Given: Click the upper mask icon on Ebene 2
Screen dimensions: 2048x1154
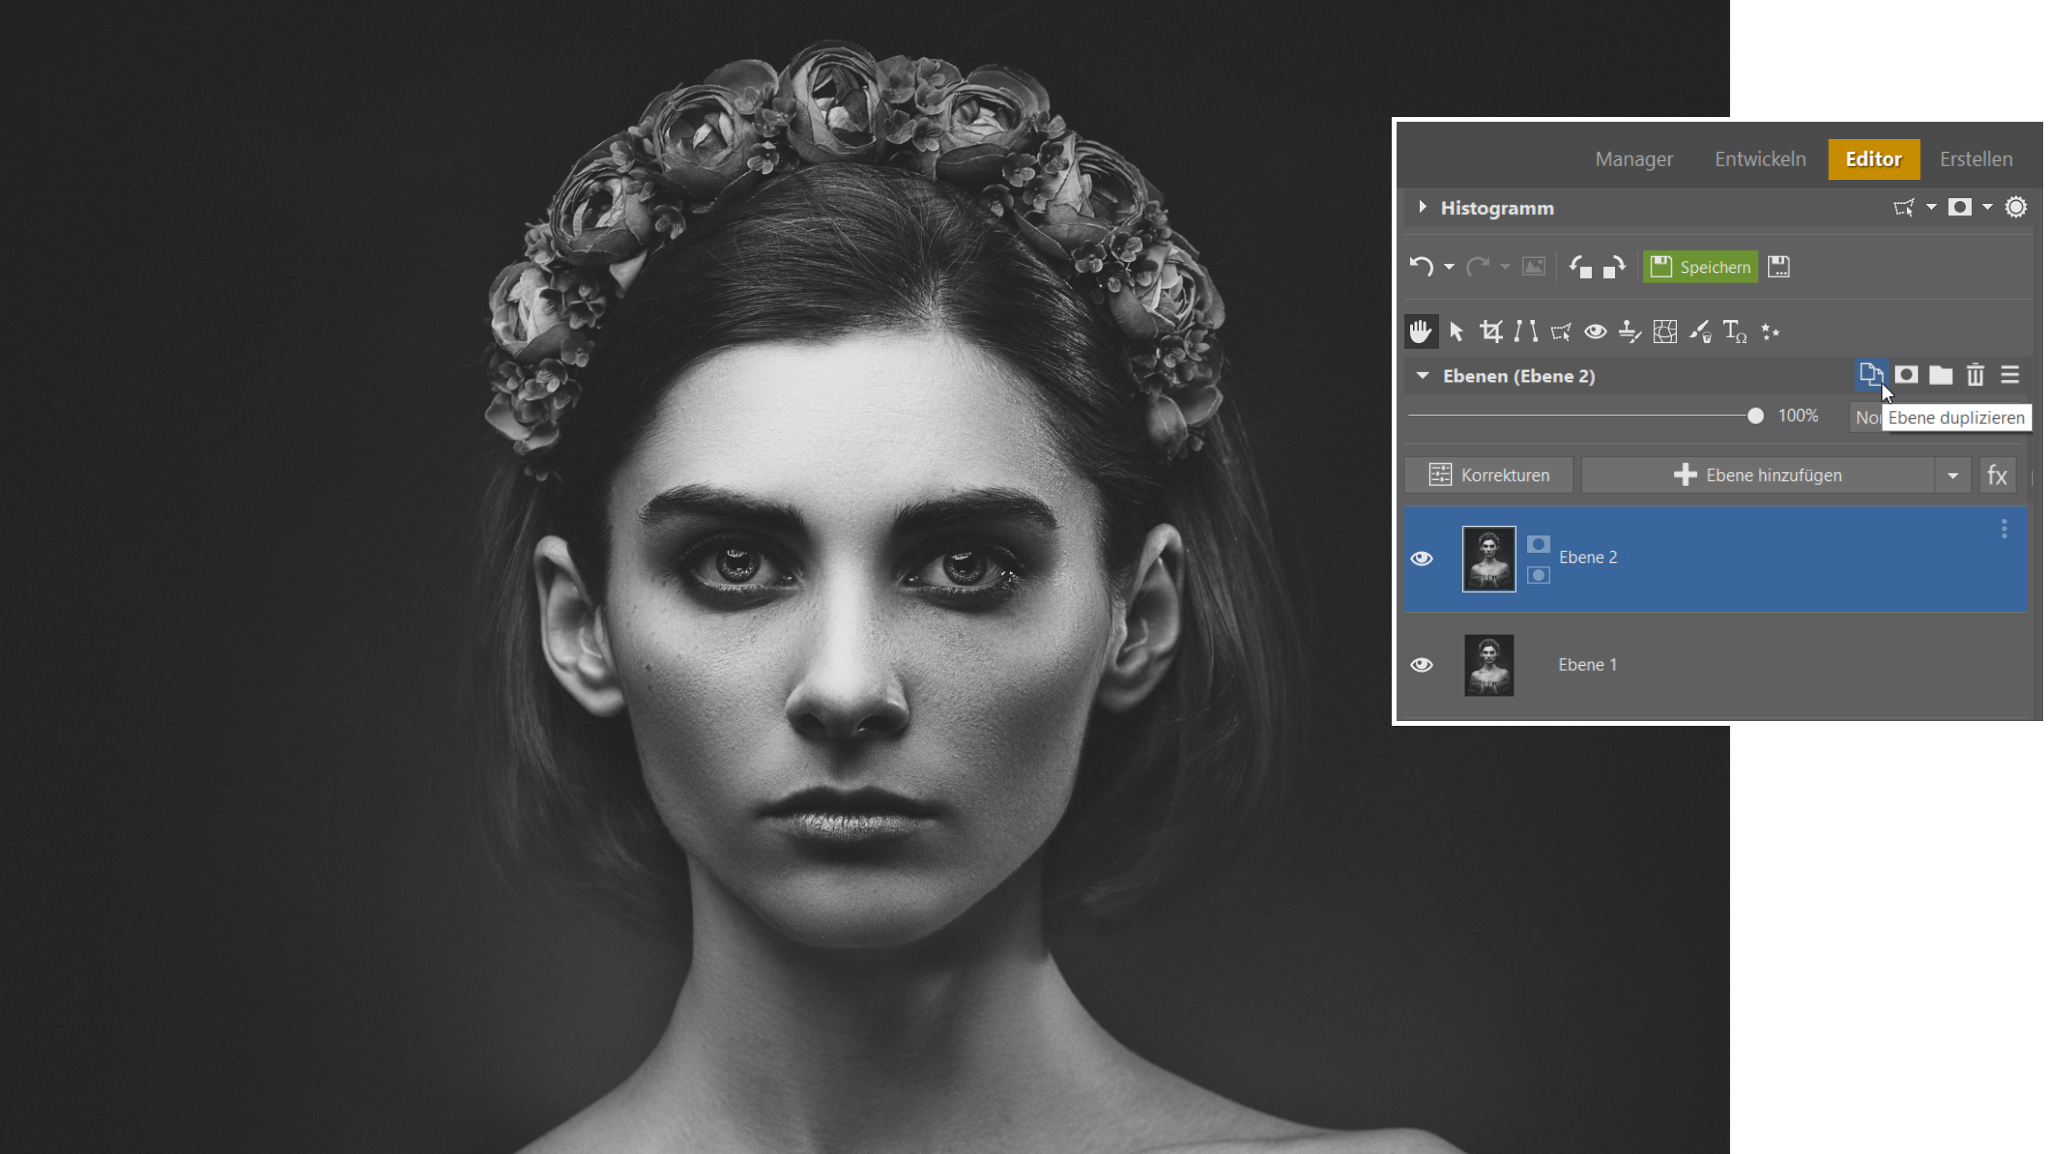Looking at the screenshot, I should click(x=1538, y=544).
